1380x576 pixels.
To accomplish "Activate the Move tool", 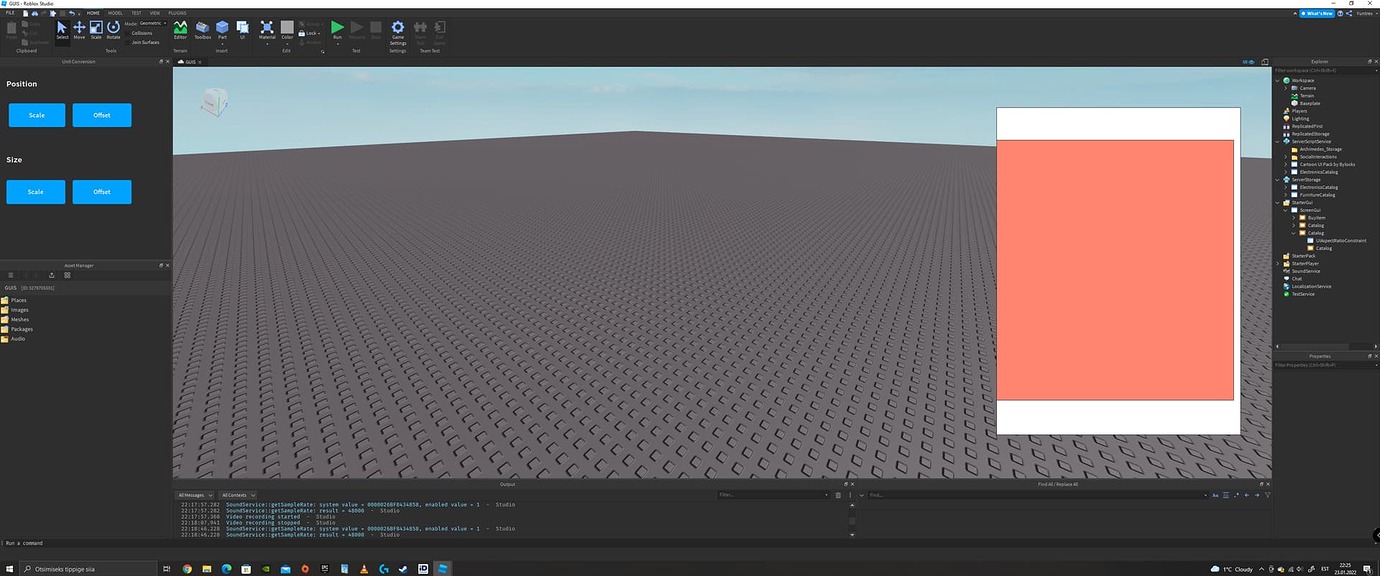I will click(79, 30).
